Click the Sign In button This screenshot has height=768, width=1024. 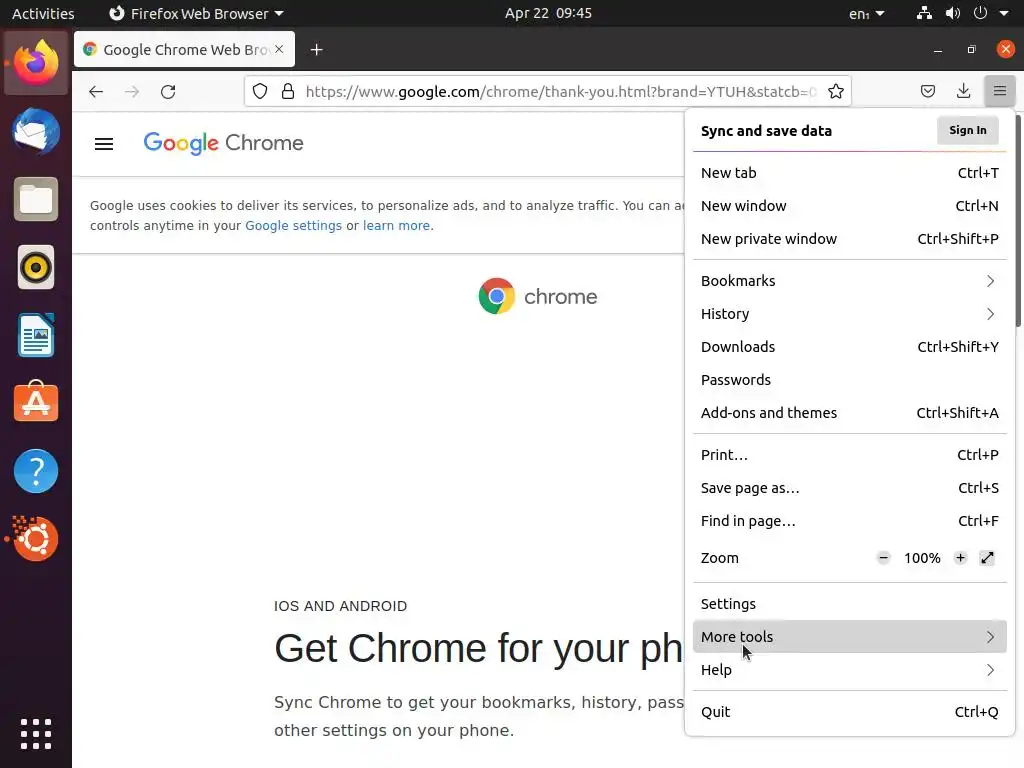point(968,130)
